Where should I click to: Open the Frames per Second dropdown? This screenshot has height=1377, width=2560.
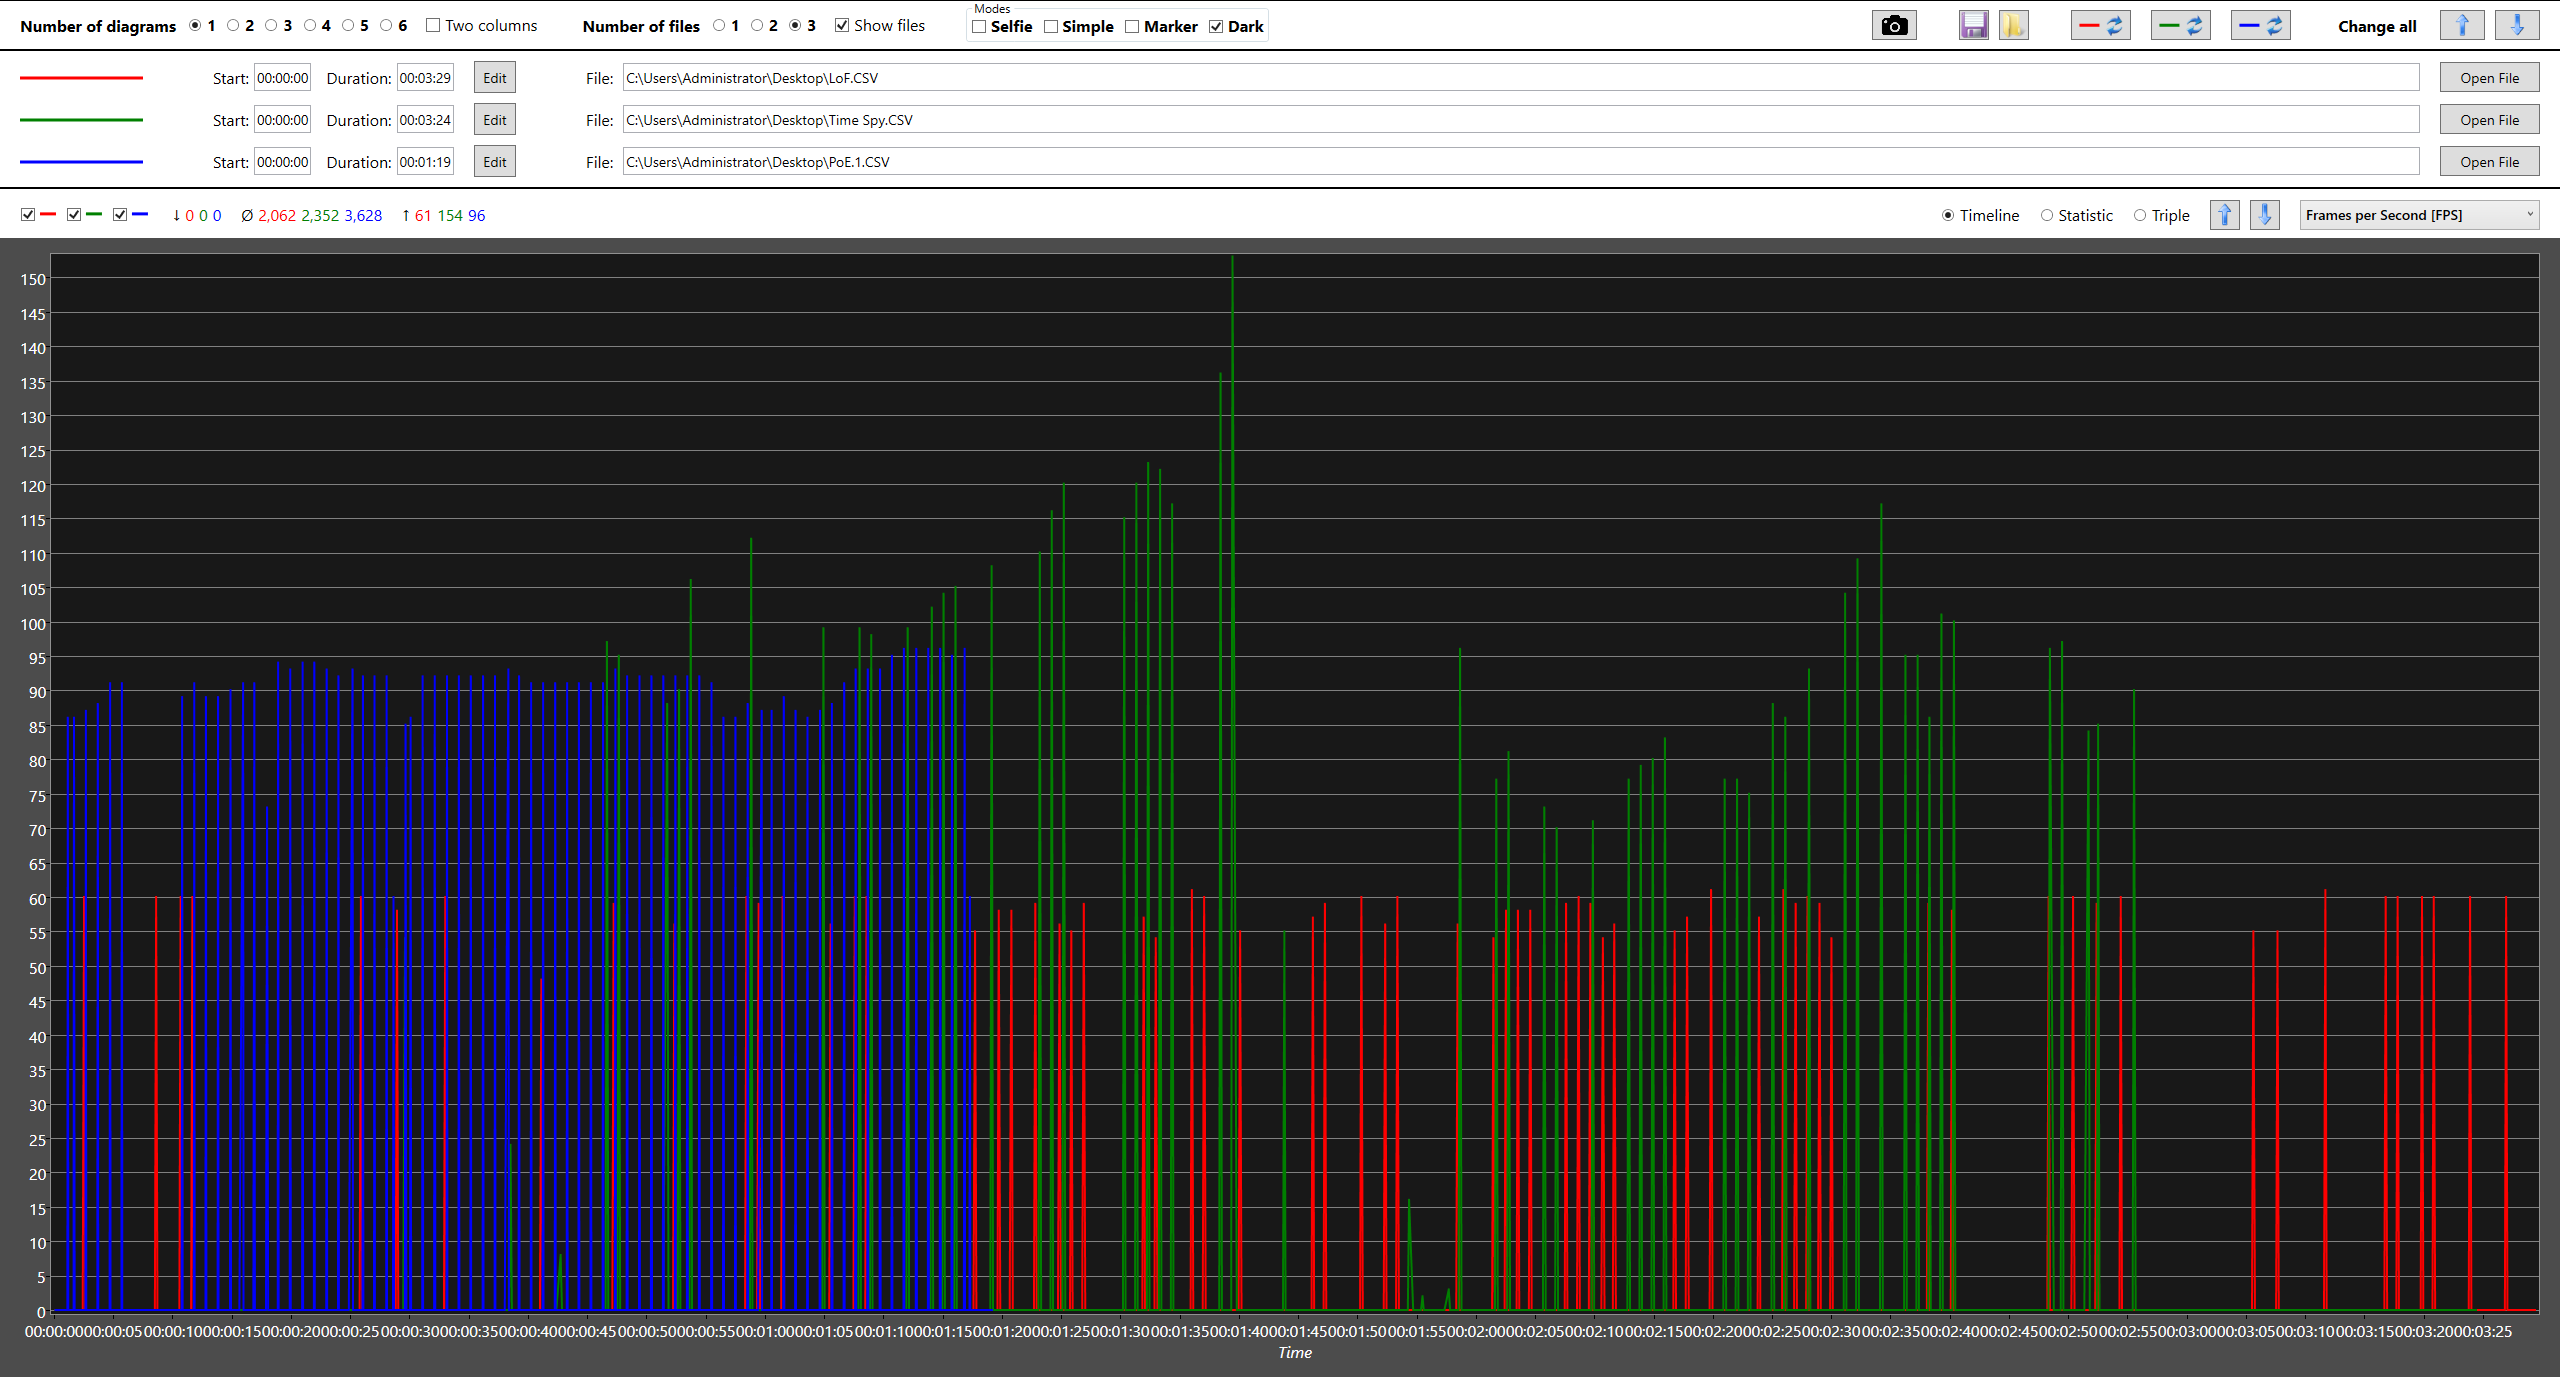point(2418,215)
